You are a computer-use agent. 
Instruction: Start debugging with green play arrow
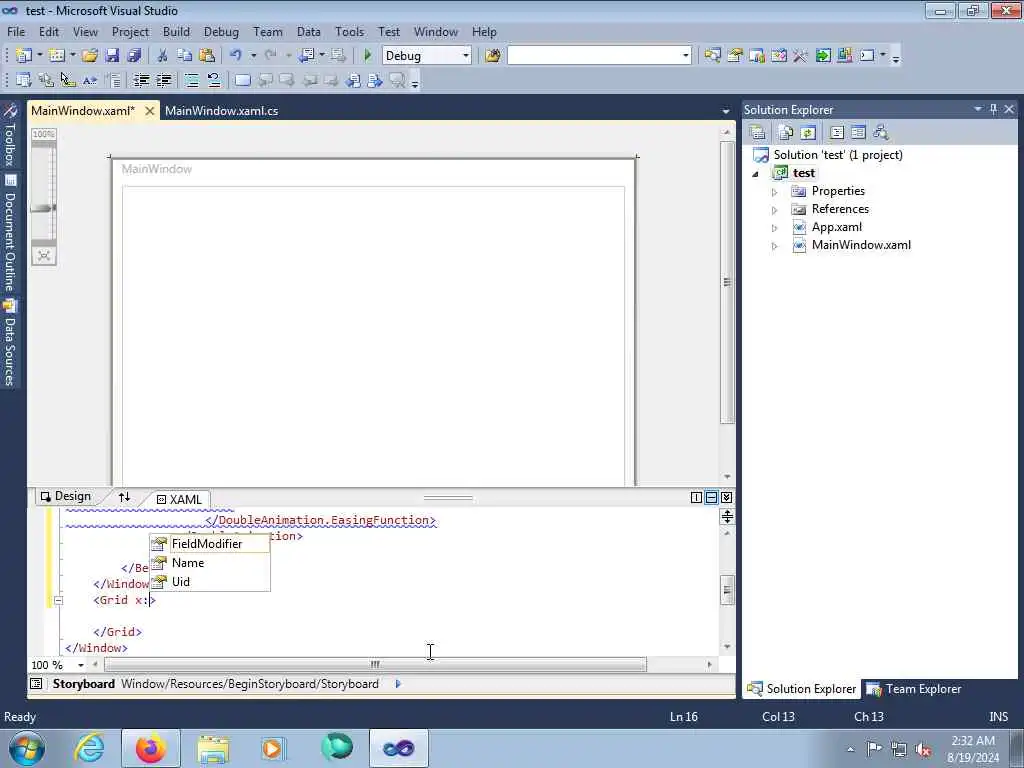pyautogui.click(x=368, y=56)
